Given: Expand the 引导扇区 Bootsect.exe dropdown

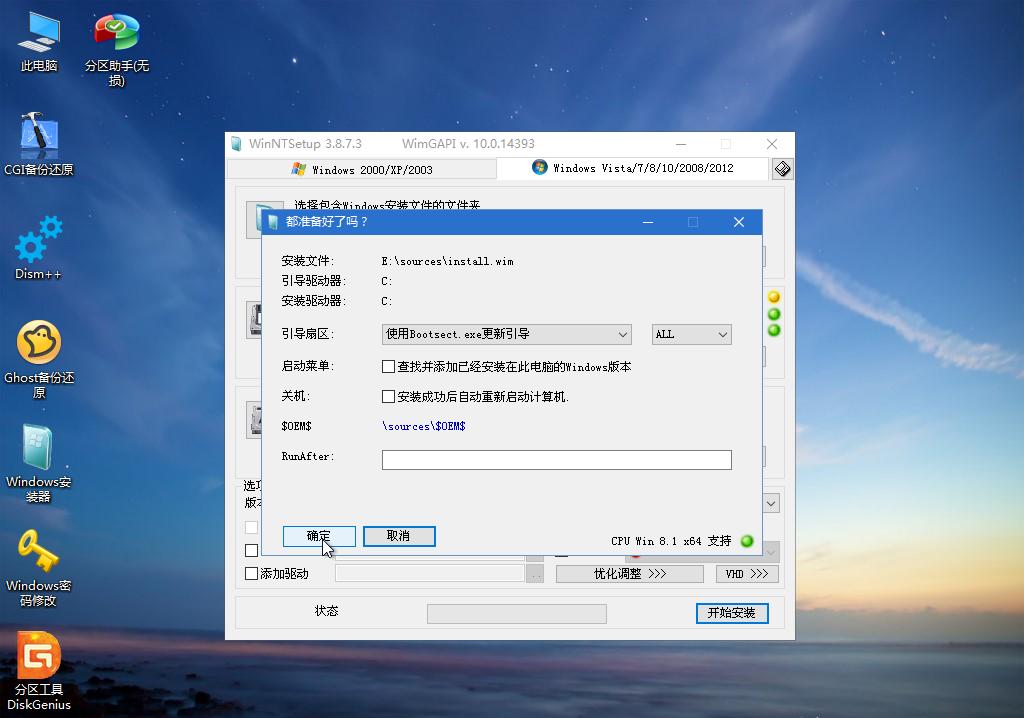Looking at the screenshot, I should pyautogui.click(x=506, y=335).
